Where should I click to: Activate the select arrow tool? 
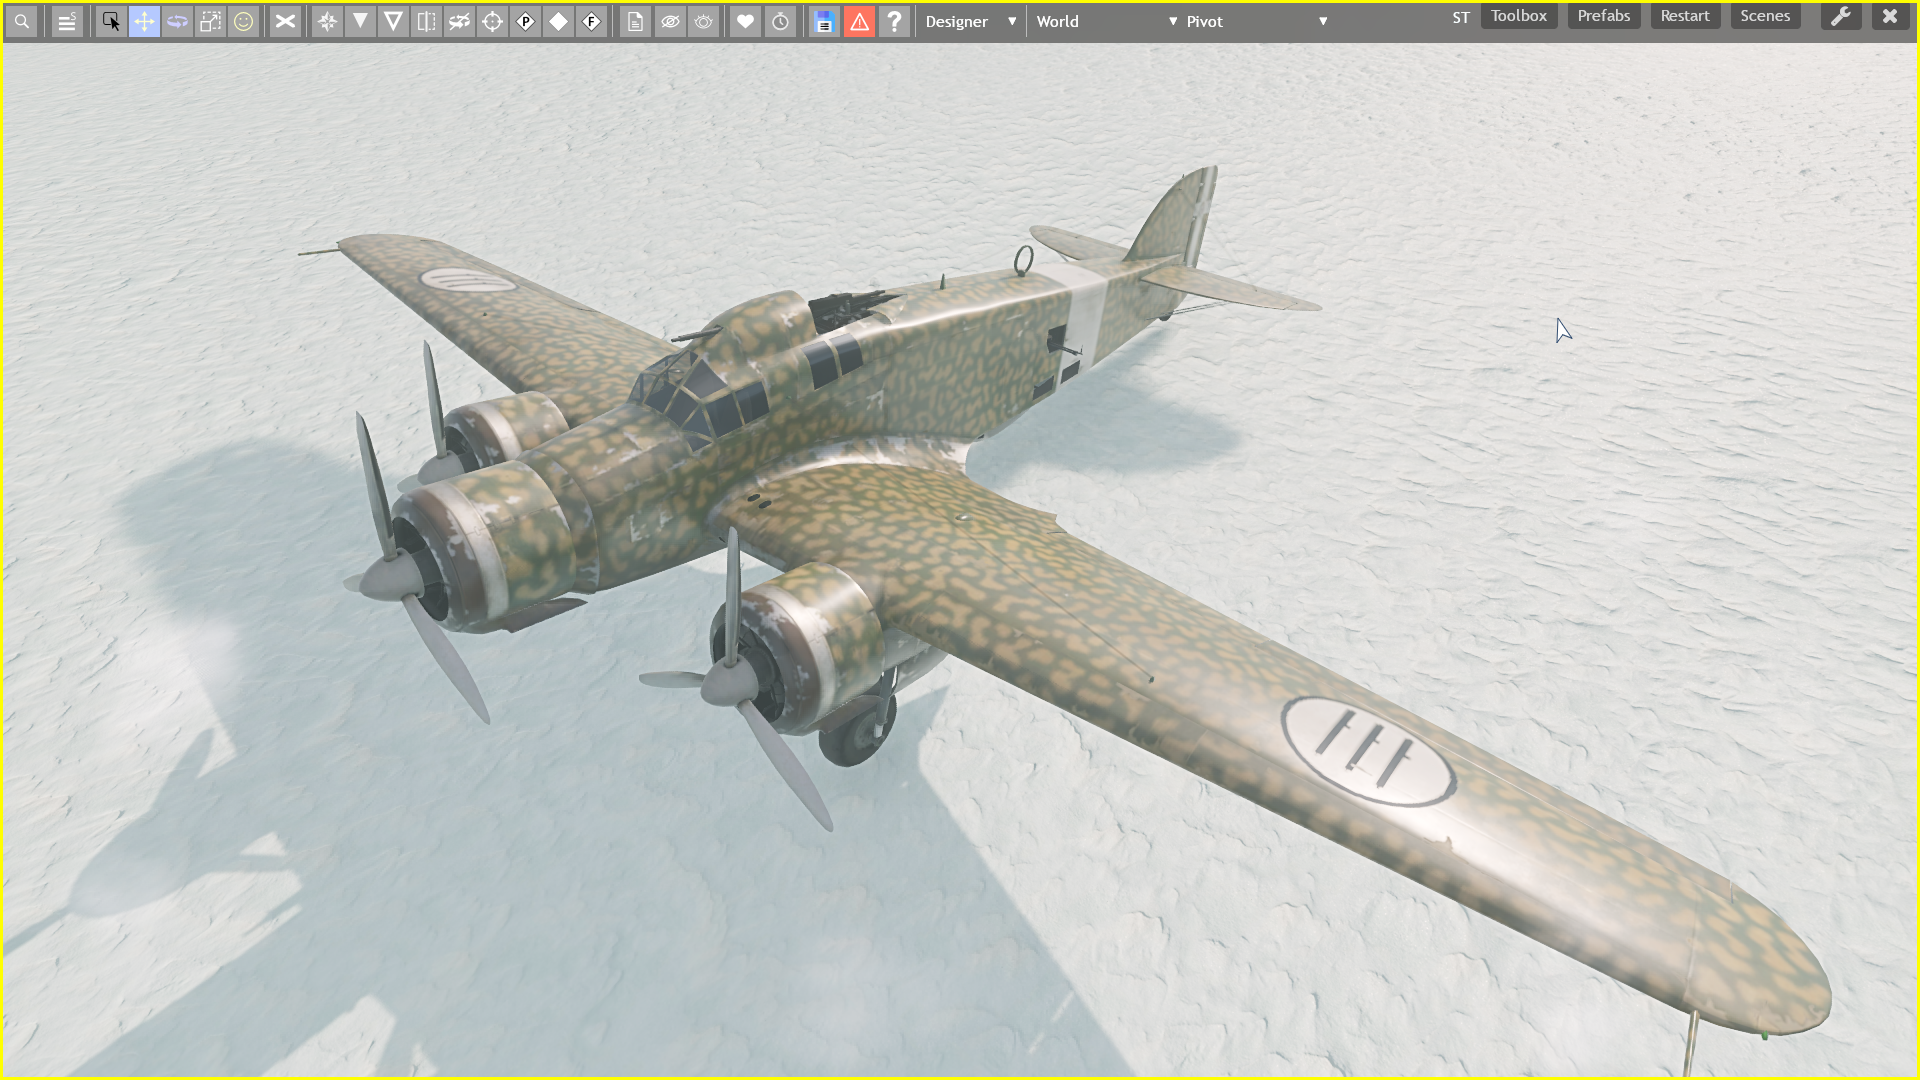pyautogui.click(x=111, y=21)
